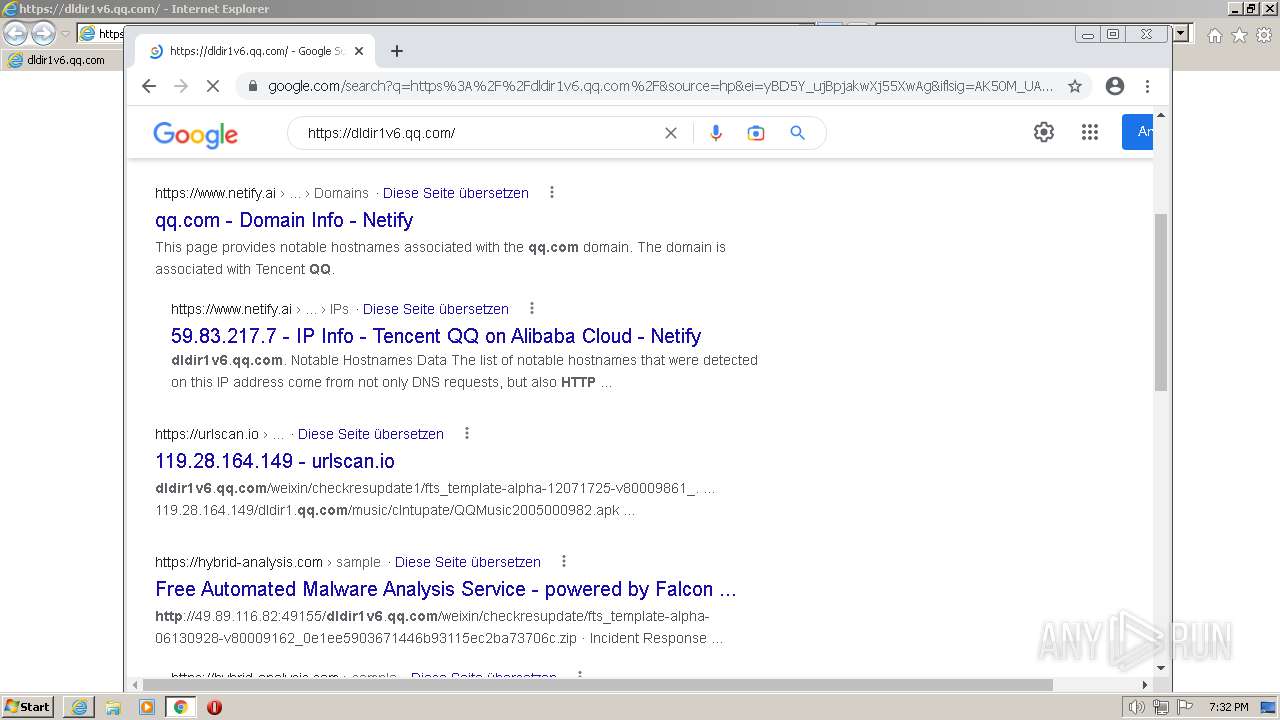Open media player on taskbar
Viewport: 1280px width, 720px height.
[x=147, y=707]
